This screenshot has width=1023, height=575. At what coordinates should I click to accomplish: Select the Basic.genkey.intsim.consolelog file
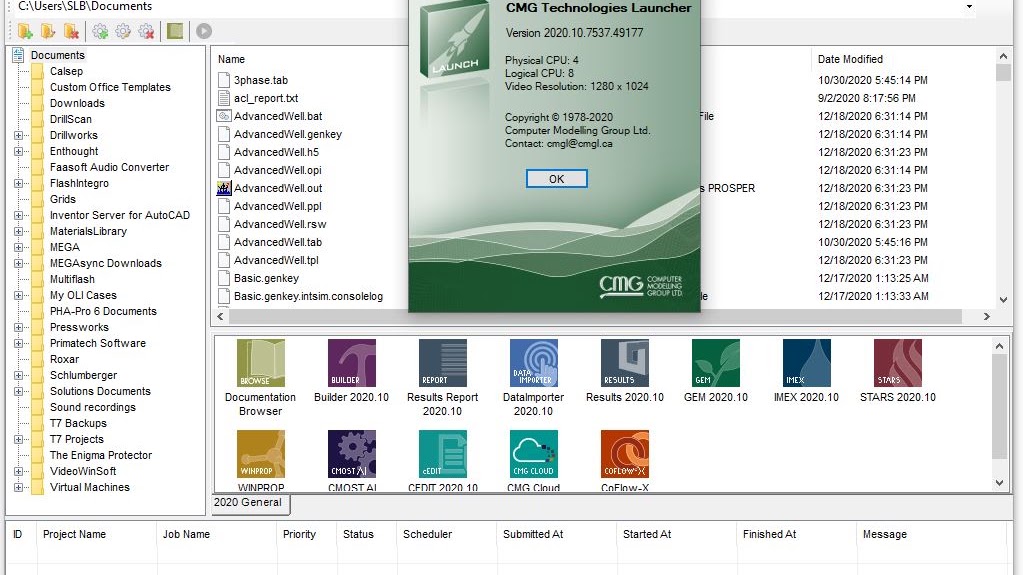tap(309, 296)
